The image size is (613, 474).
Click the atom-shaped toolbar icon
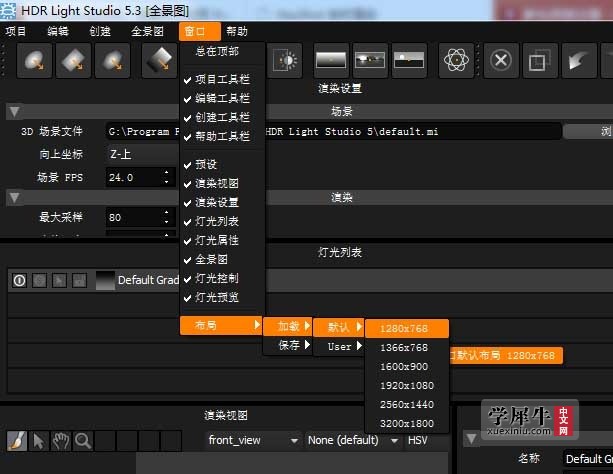click(456, 61)
